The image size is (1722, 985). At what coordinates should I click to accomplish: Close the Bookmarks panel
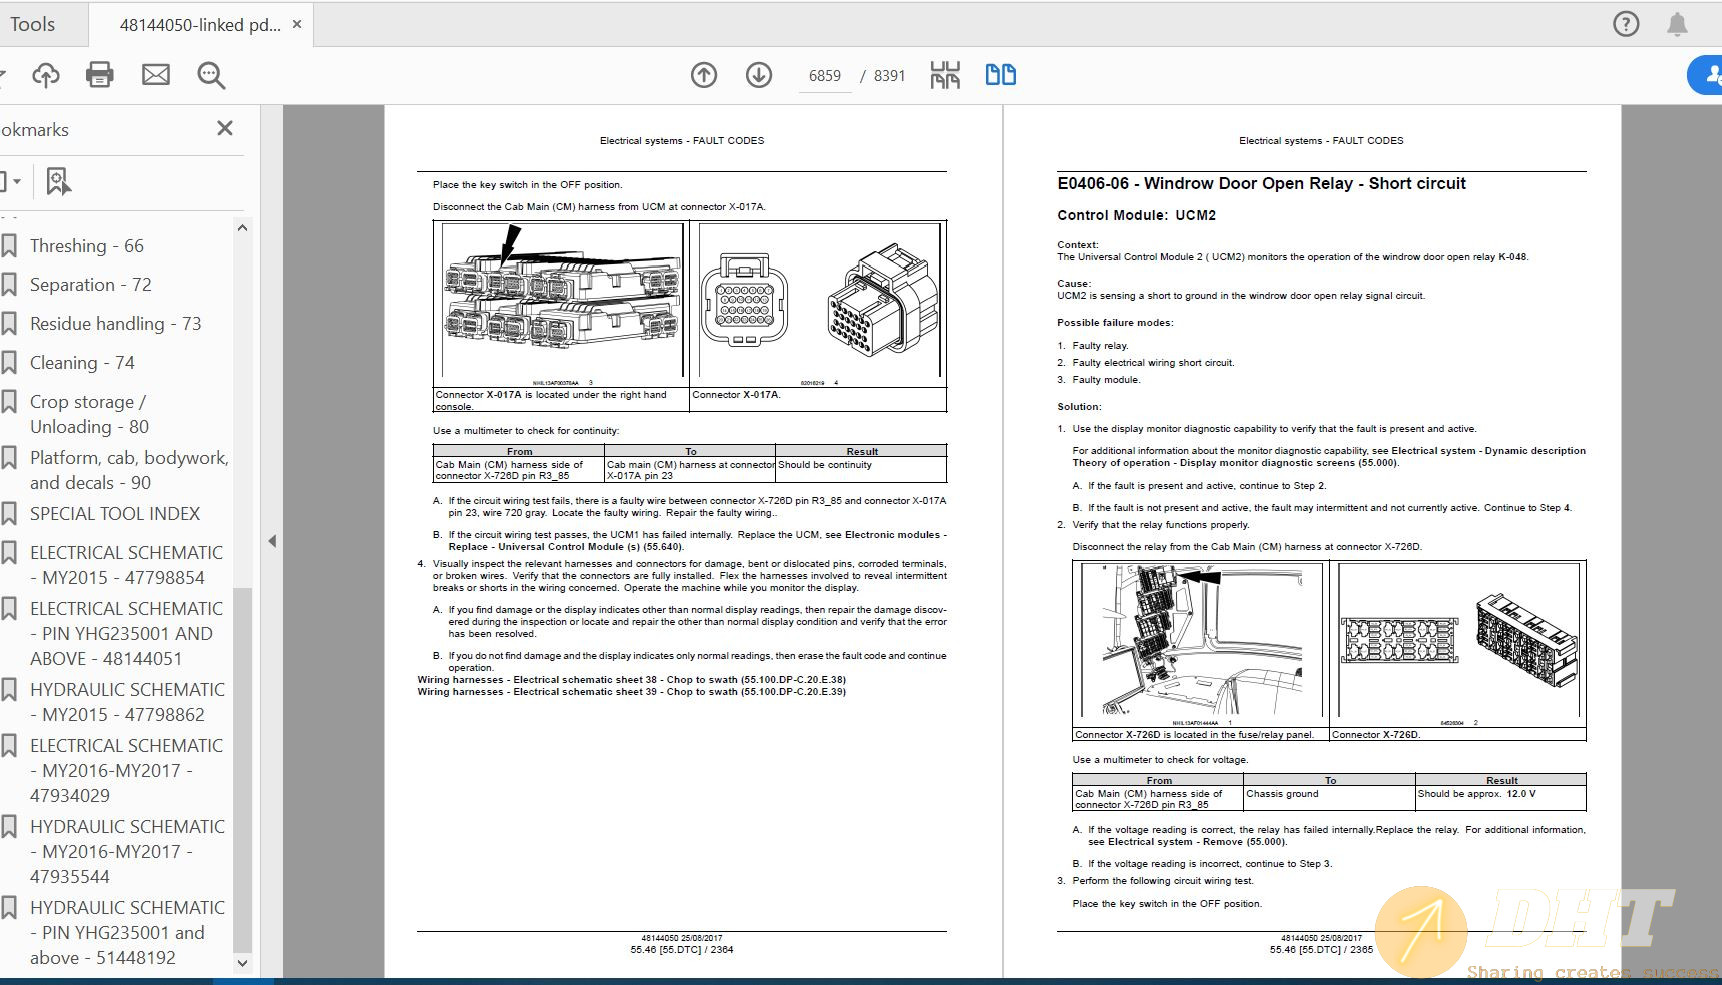point(225,128)
